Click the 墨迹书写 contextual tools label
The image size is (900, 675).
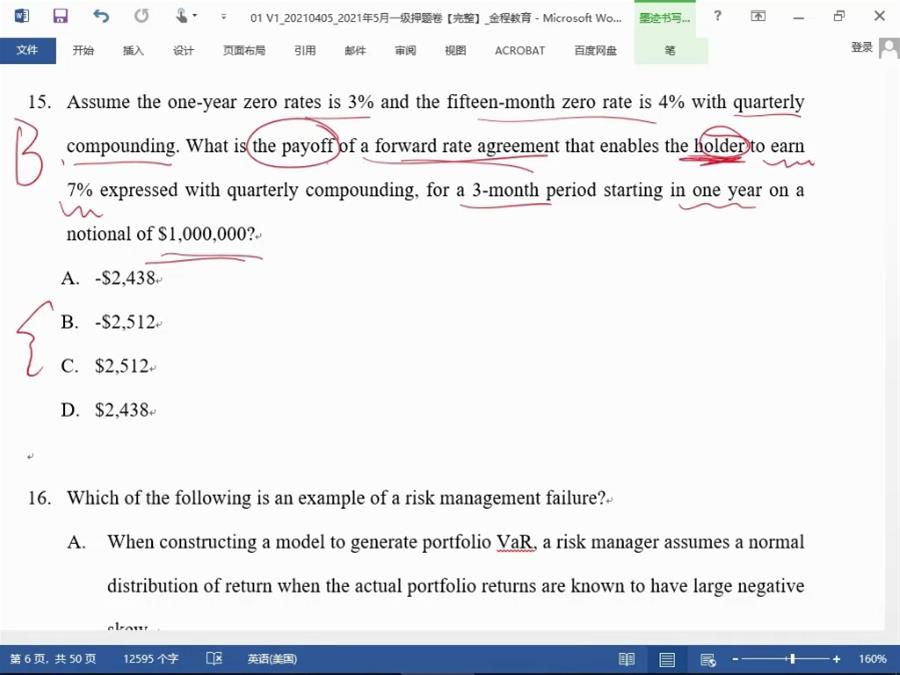[665, 18]
